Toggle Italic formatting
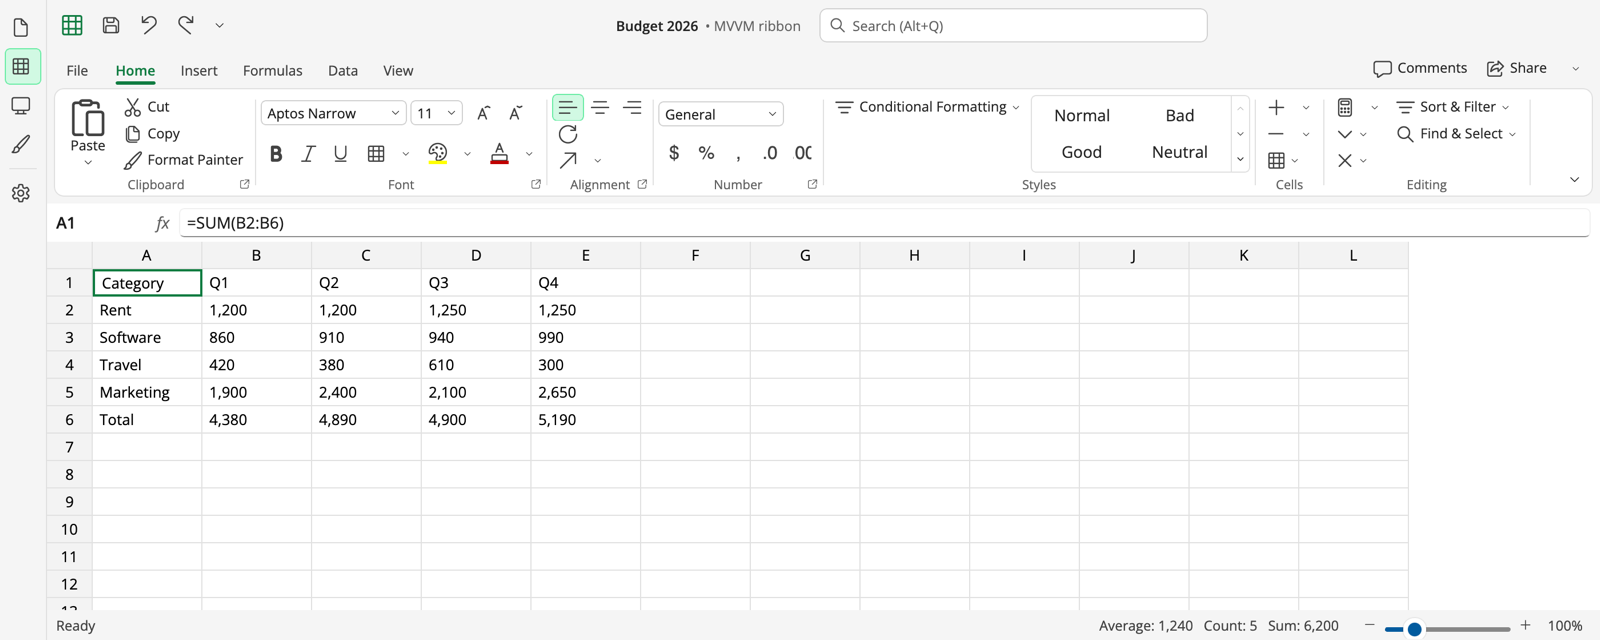The width and height of the screenshot is (1600, 640). pyautogui.click(x=308, y=153)
